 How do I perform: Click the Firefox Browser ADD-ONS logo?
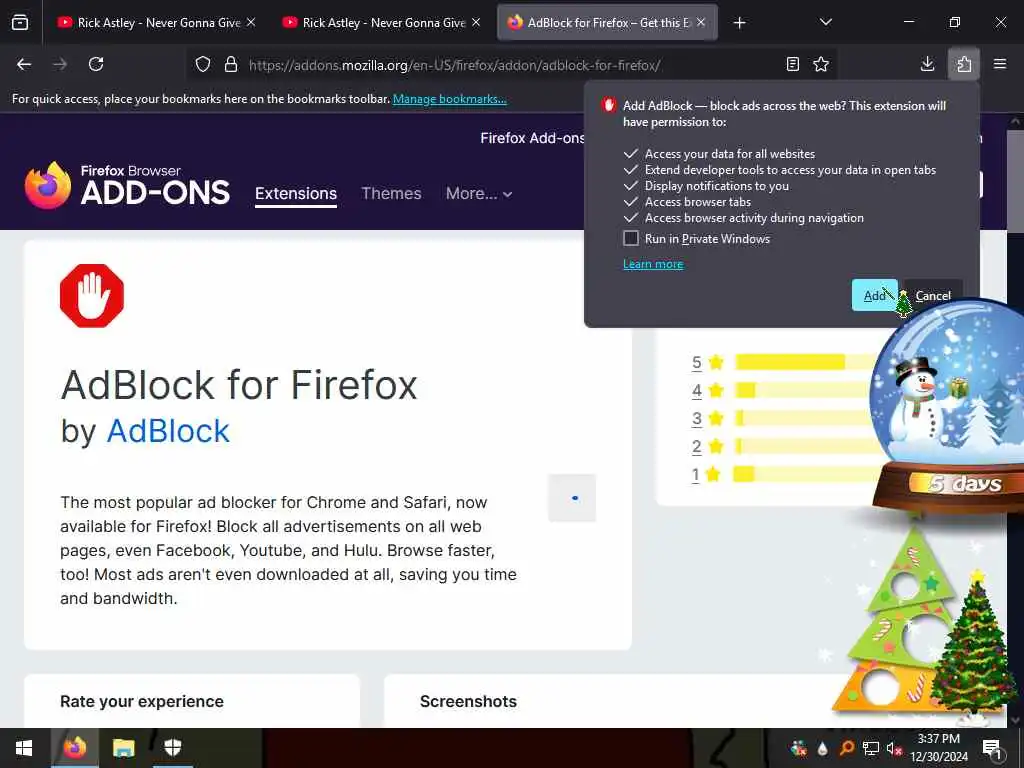pos(128,185)
